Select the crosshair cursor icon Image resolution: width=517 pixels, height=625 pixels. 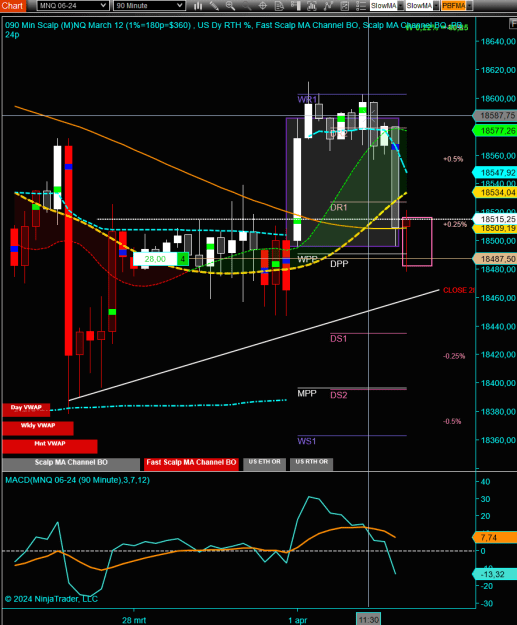click(263, 6)
